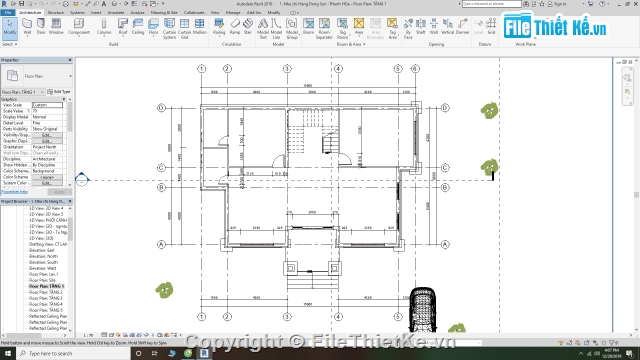
Task: Select the Model Line tool
Action: 276,29
